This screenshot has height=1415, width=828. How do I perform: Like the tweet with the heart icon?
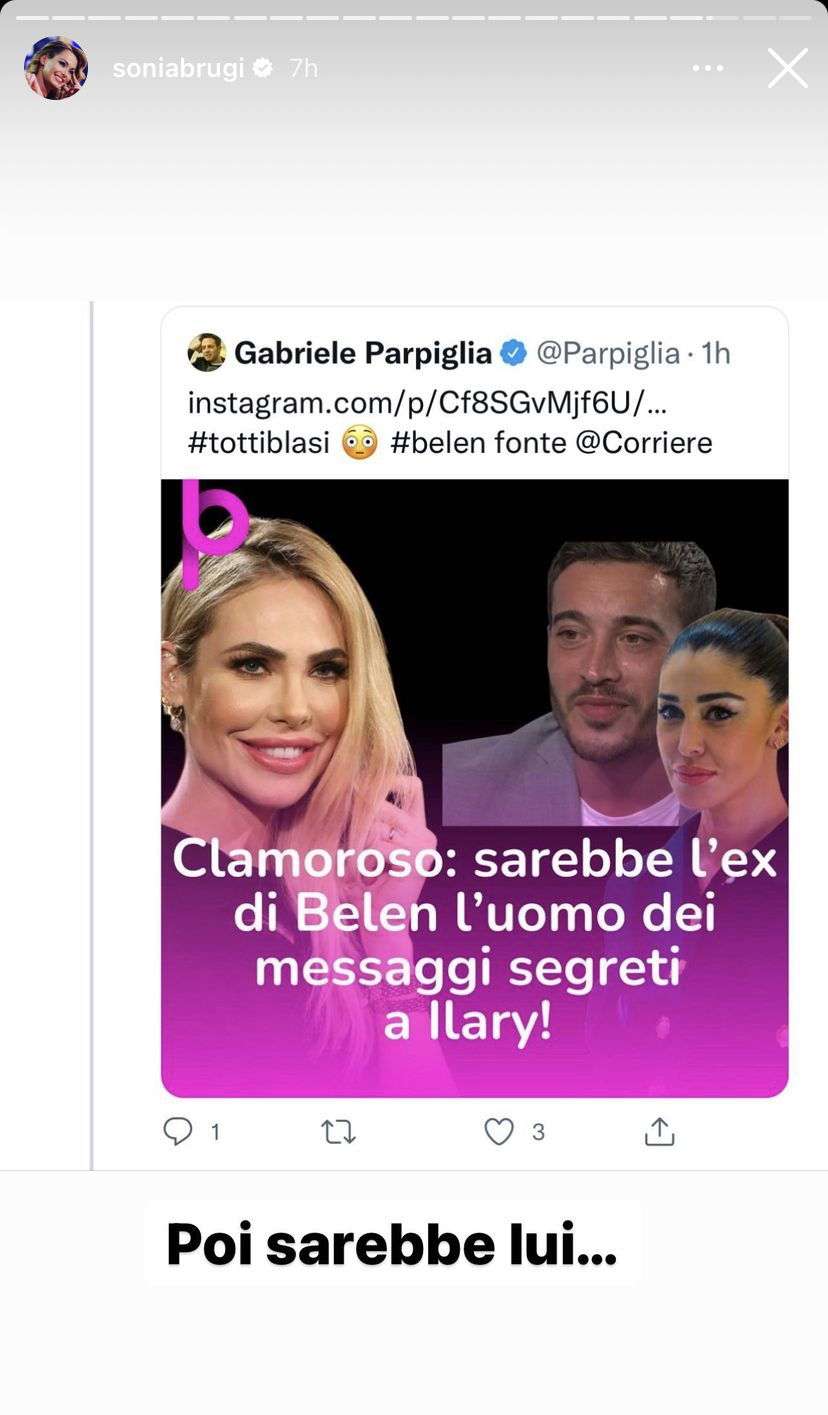point(498,1132)
